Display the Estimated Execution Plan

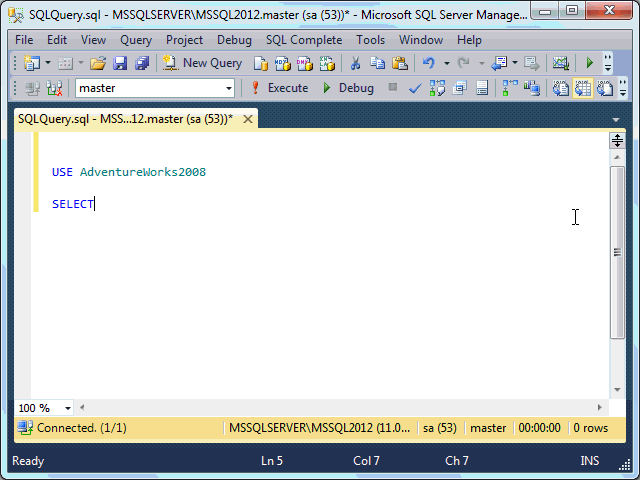[437, 88]
